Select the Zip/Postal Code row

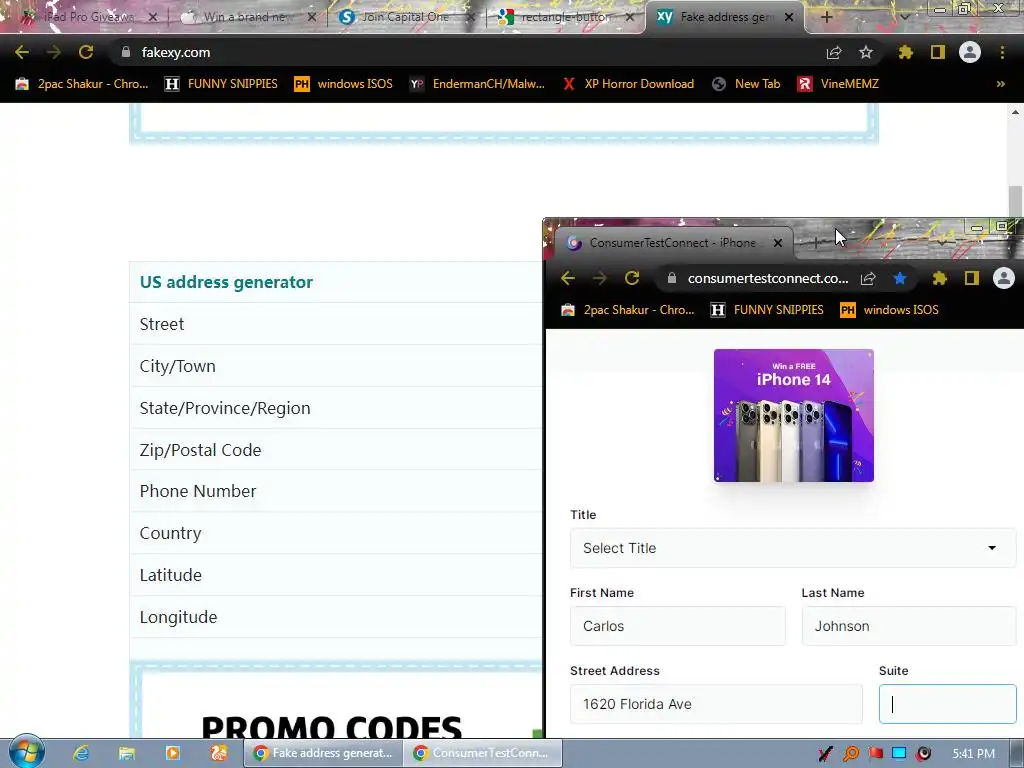point(336,450)
